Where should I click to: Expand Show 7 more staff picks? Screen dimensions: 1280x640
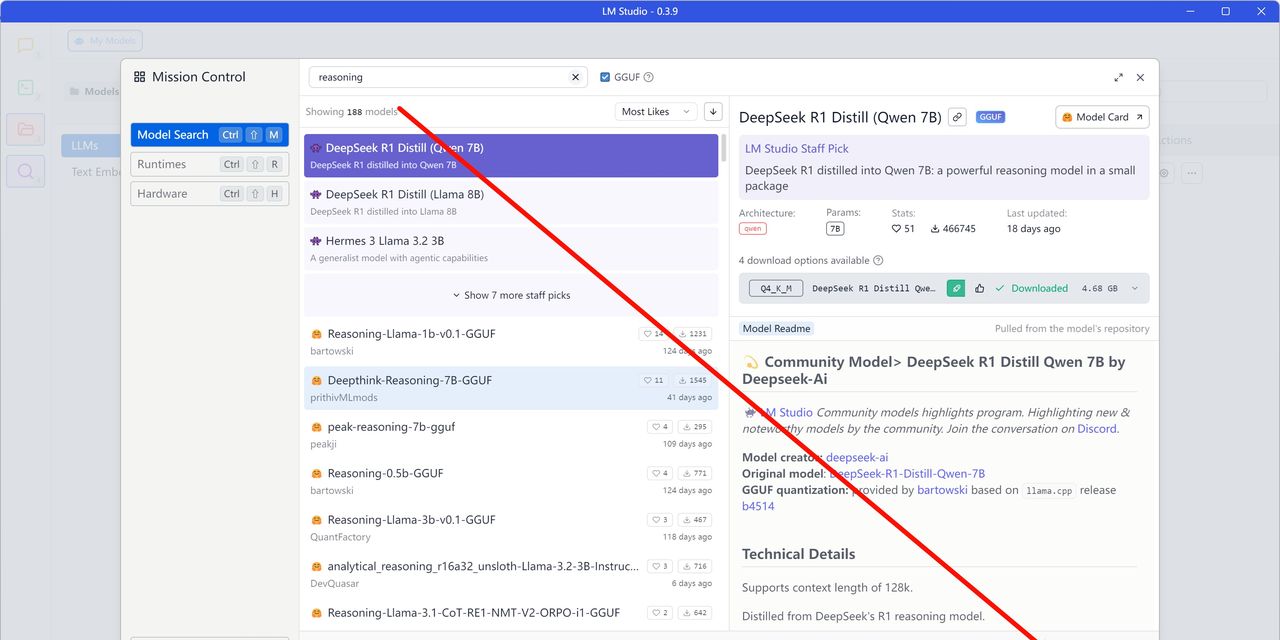pos(511,295)
